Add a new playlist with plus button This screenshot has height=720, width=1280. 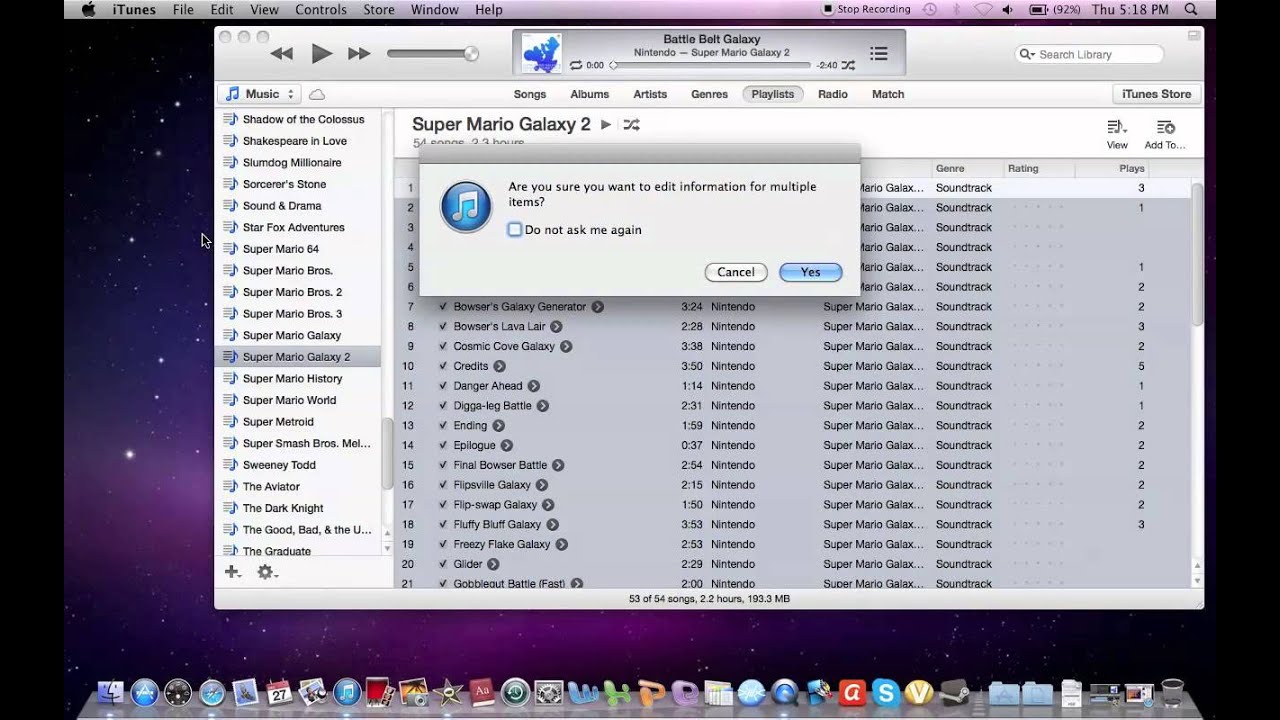click(x=232, y=572)
